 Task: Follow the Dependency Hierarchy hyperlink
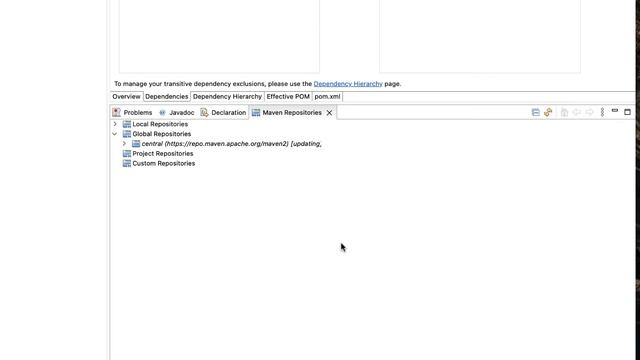[348, 84]
